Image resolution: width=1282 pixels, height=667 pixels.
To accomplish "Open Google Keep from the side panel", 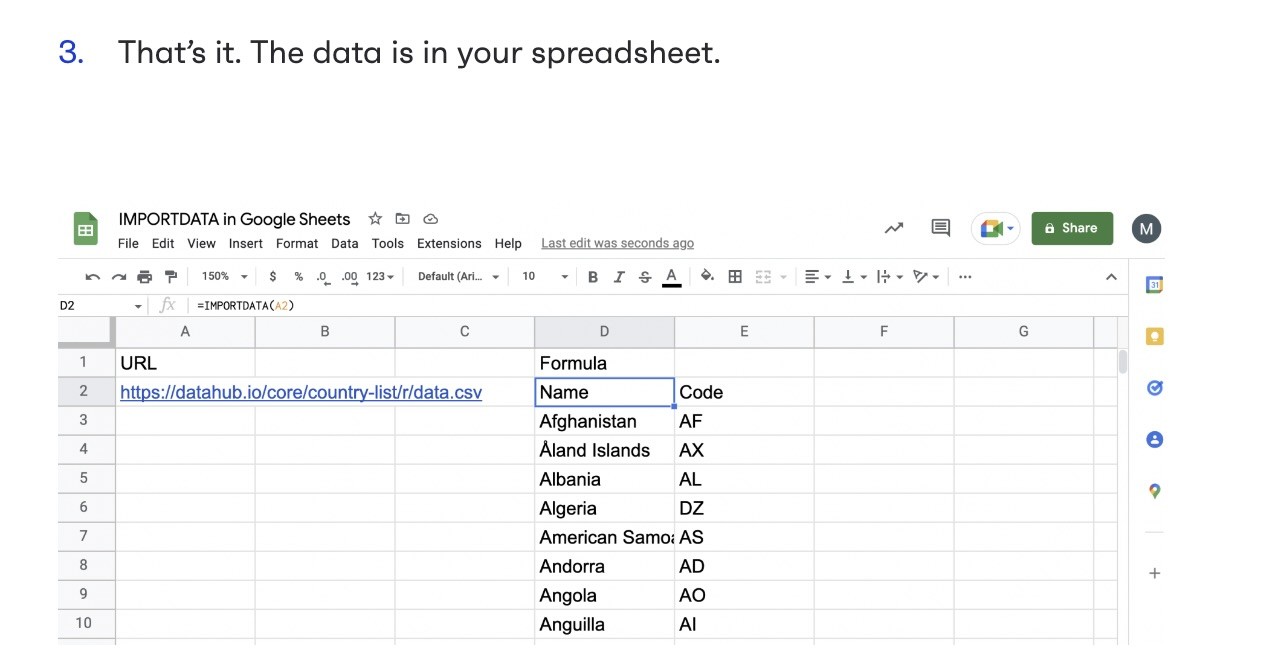I will tap(1154, 336).
